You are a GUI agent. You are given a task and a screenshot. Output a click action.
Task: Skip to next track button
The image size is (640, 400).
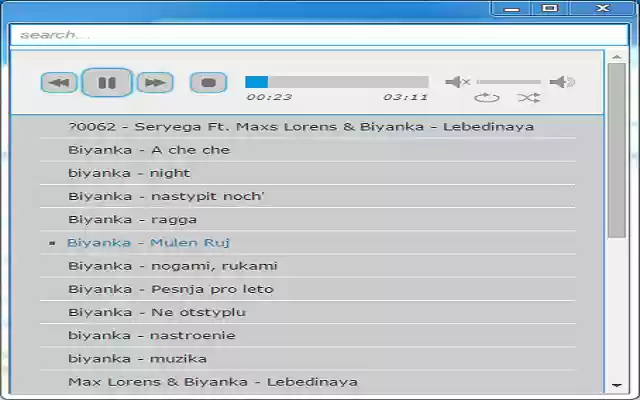[155, 83]
